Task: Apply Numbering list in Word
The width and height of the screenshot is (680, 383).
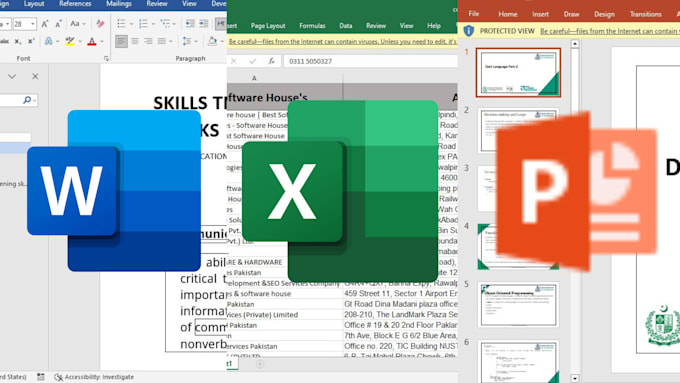Action: pos(143,24)
